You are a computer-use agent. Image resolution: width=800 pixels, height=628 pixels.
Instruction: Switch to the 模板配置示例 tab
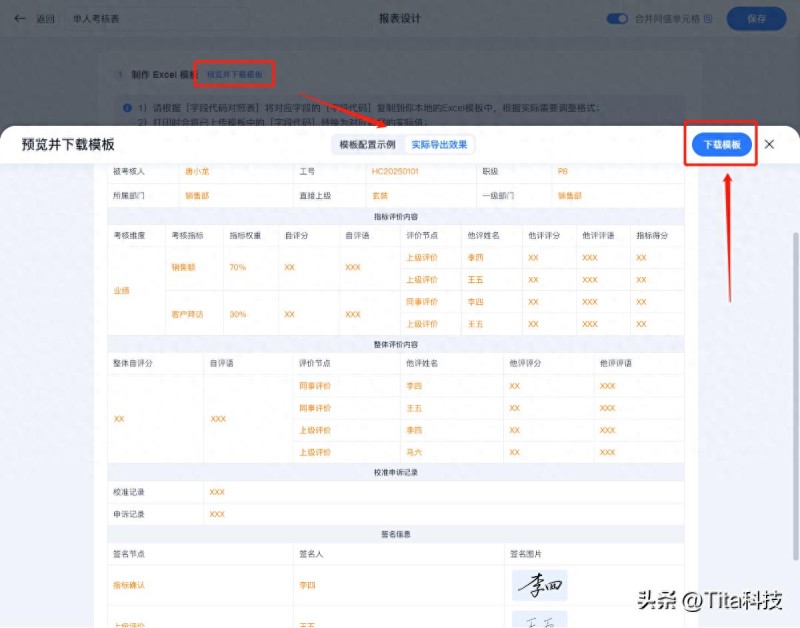click(367, 145)
